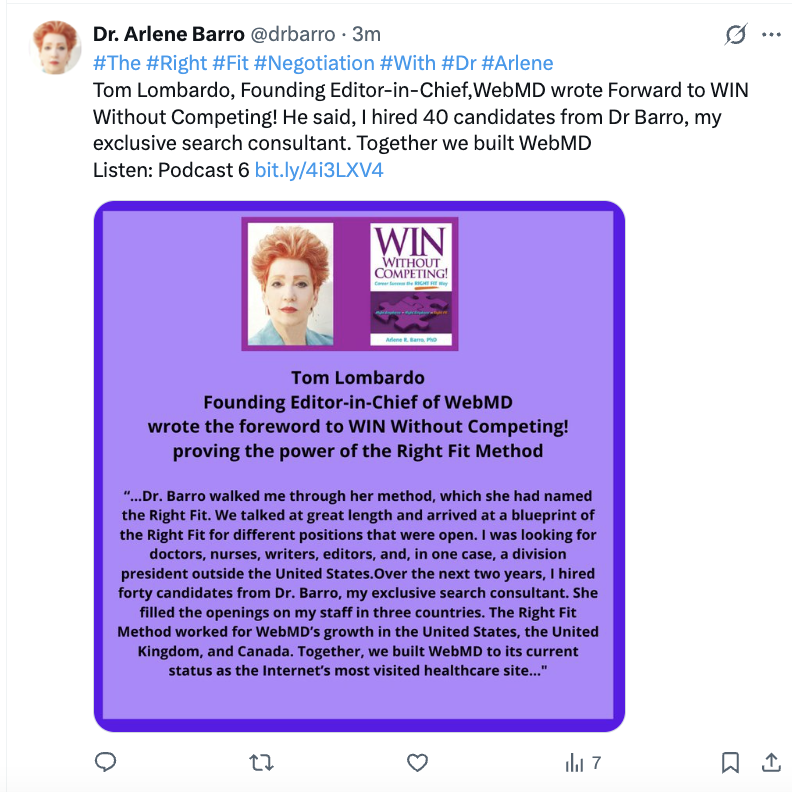Like the tweet with heart icon
The height and width of the screenshot is (792, 792).
(x=417, y=763)
